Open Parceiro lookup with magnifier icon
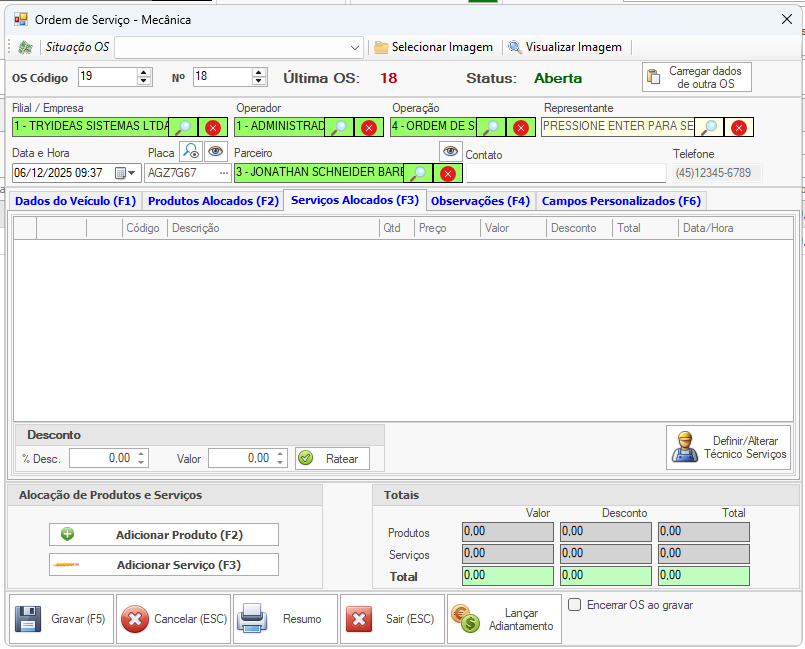This screenshot has height=649, width=805. 418,173
